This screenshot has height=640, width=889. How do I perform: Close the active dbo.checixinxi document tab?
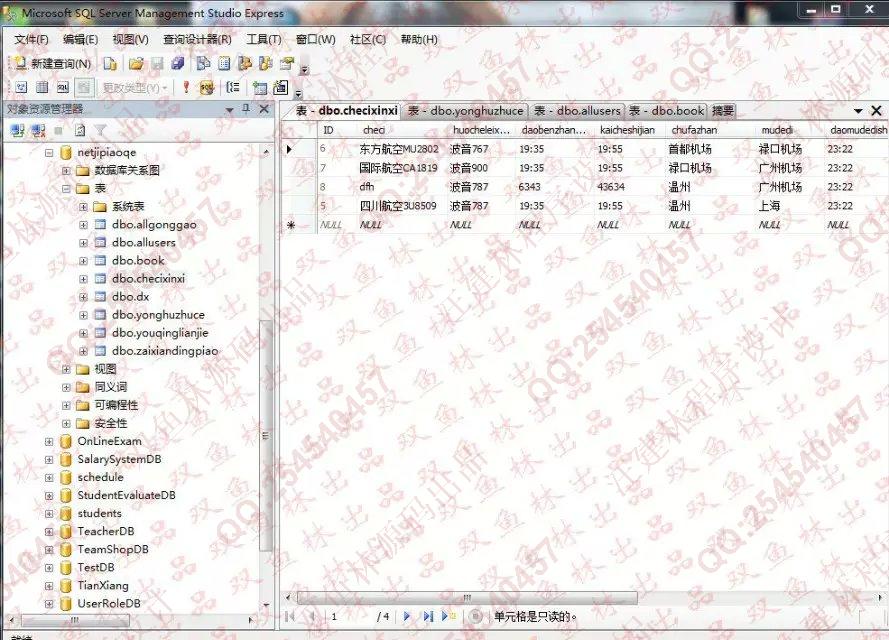click(877, 111)
